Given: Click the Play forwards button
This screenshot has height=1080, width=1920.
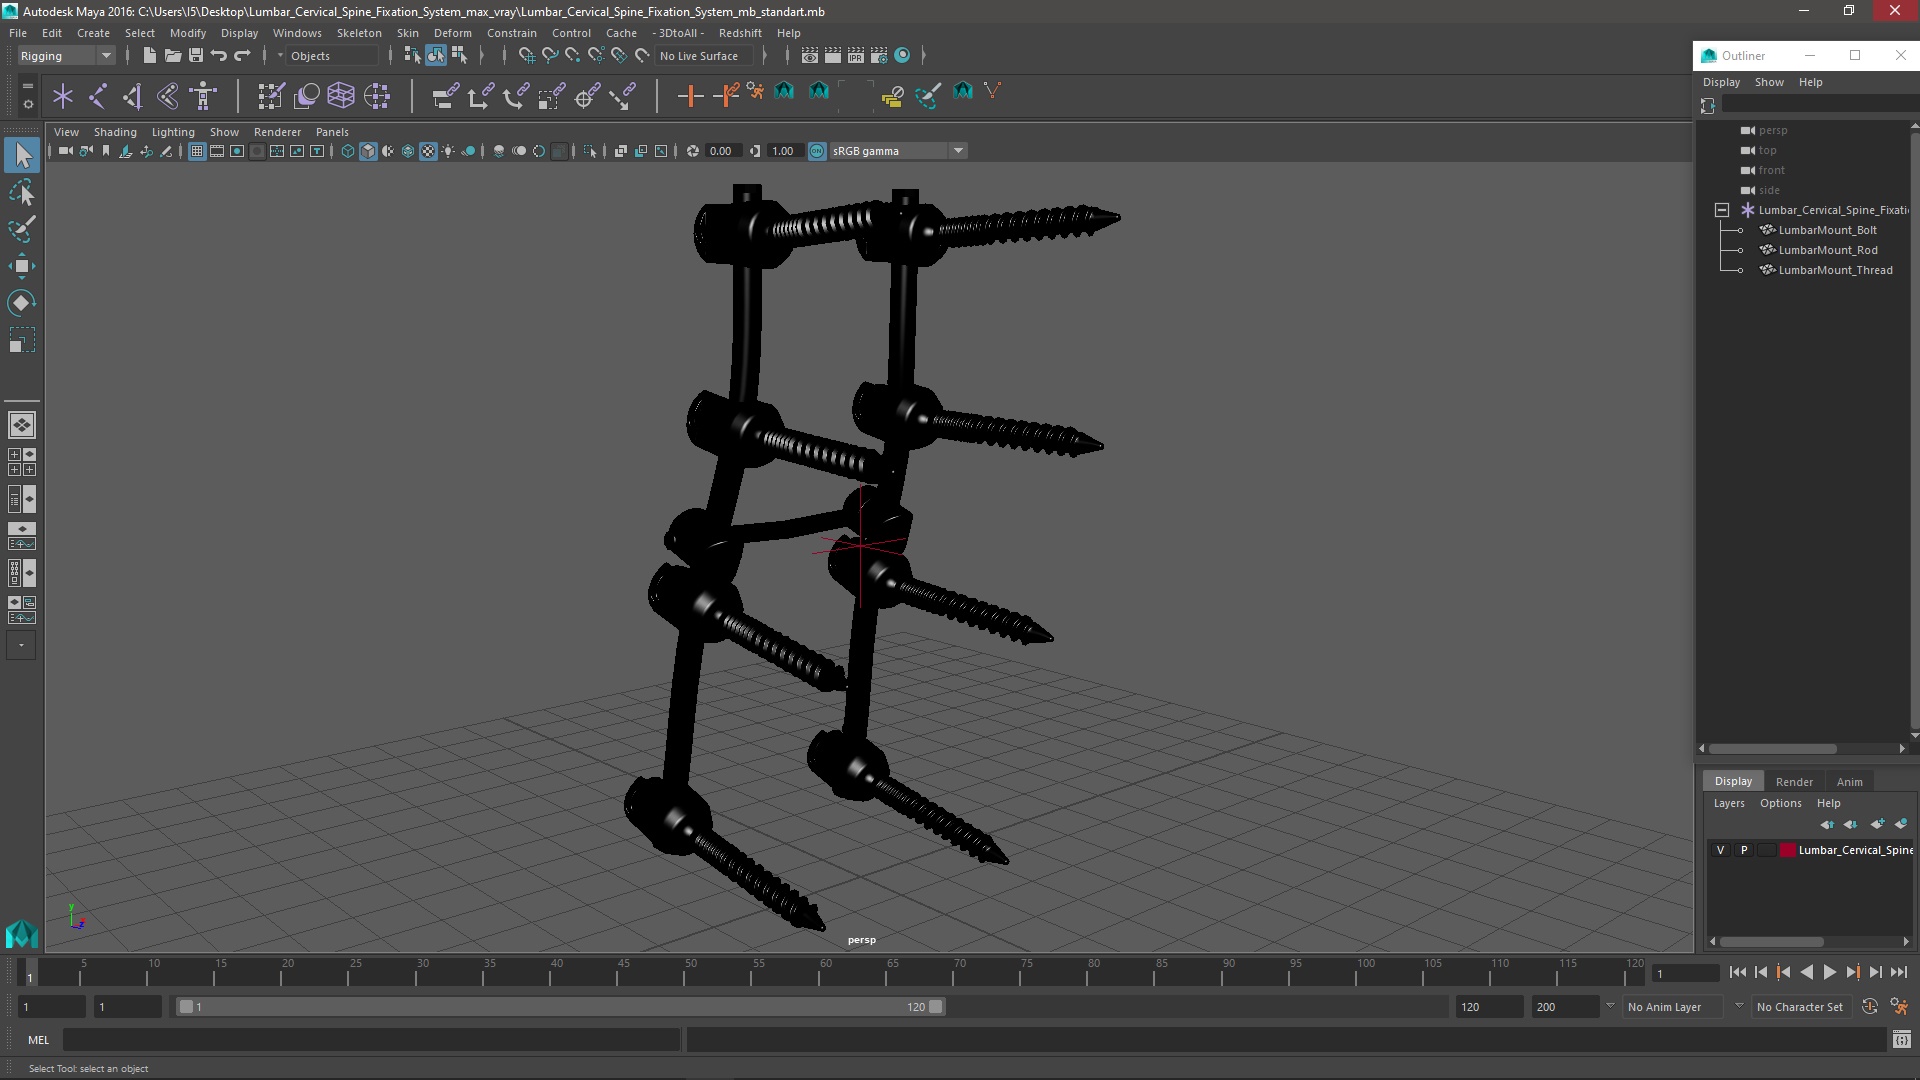Looking at the screenshot, I should point(1829,972).
